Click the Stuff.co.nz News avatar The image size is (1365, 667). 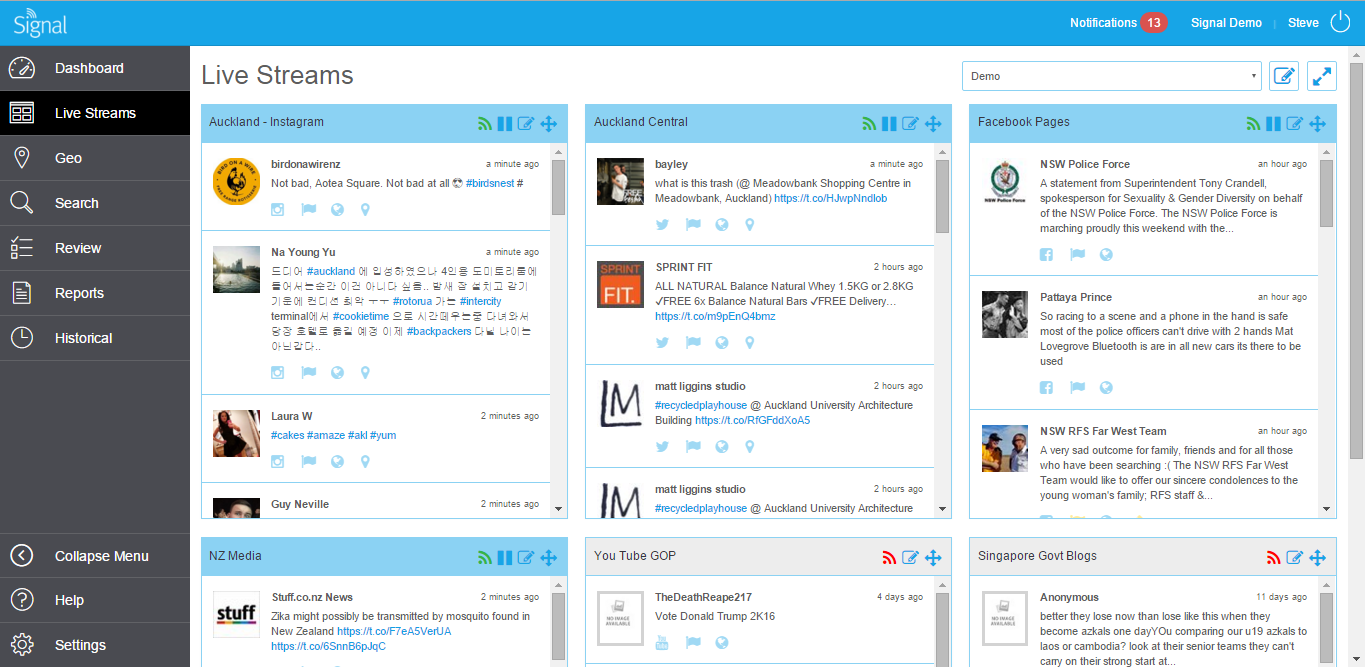pyautogui.click(x=236, y=615)
